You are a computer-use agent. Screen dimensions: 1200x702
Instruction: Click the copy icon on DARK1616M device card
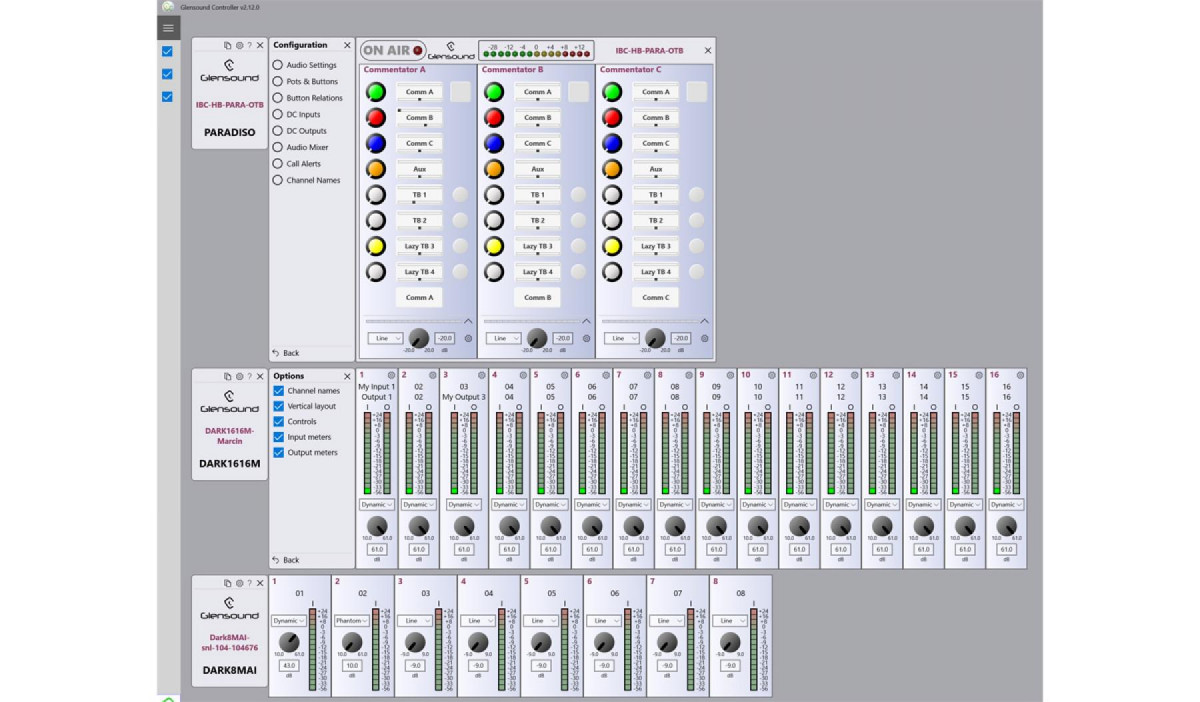point(228,376)
